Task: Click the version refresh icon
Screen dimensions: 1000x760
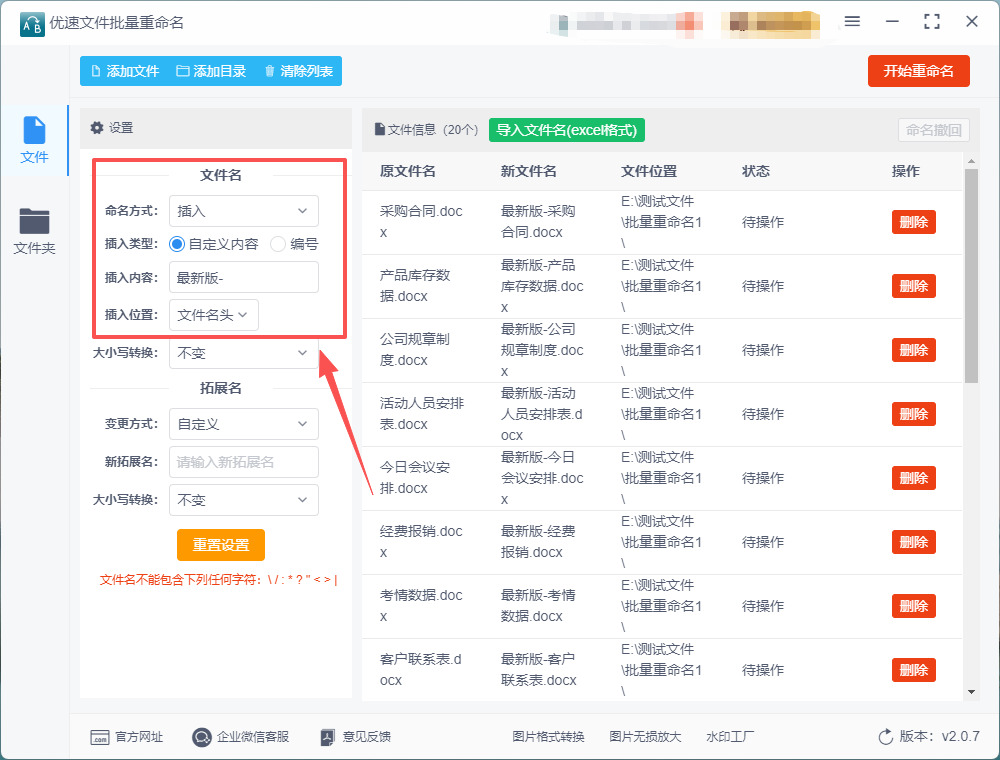Action: coord(885,737)
